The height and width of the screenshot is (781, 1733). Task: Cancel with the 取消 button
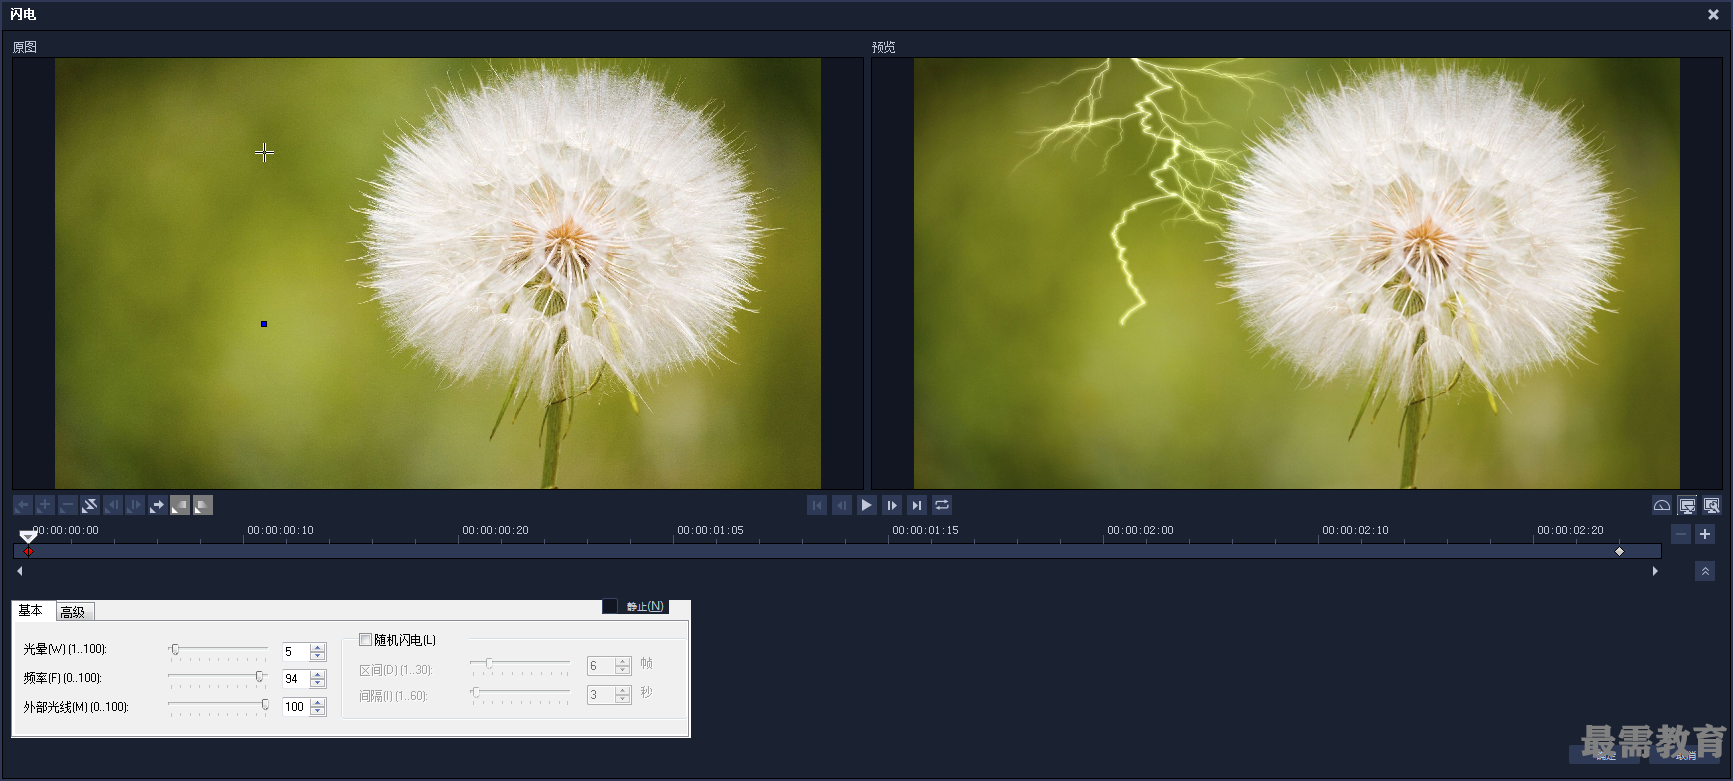[x=1686, y=756]
